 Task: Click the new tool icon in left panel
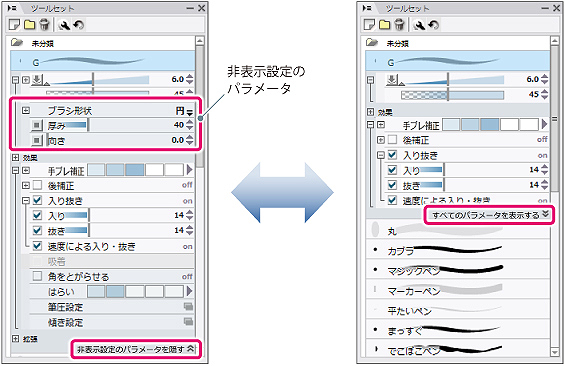point(14,24)
